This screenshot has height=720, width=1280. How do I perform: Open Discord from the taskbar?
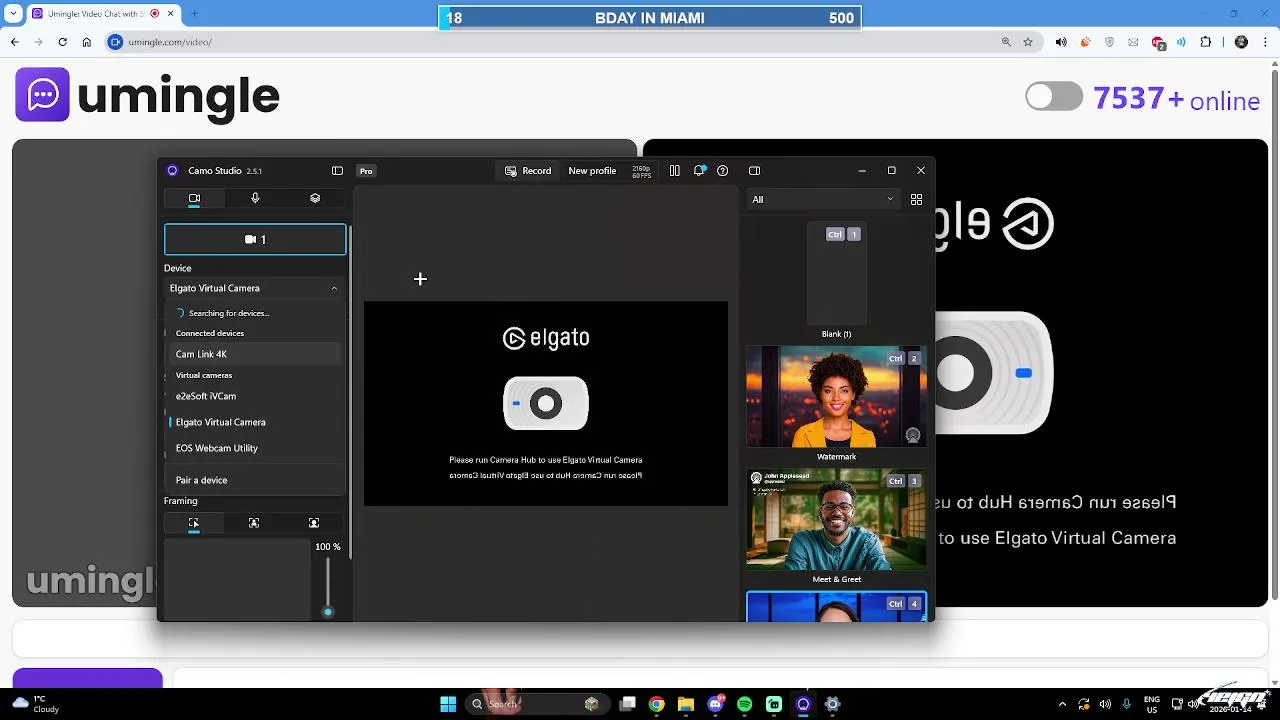[x=715, y=704]
